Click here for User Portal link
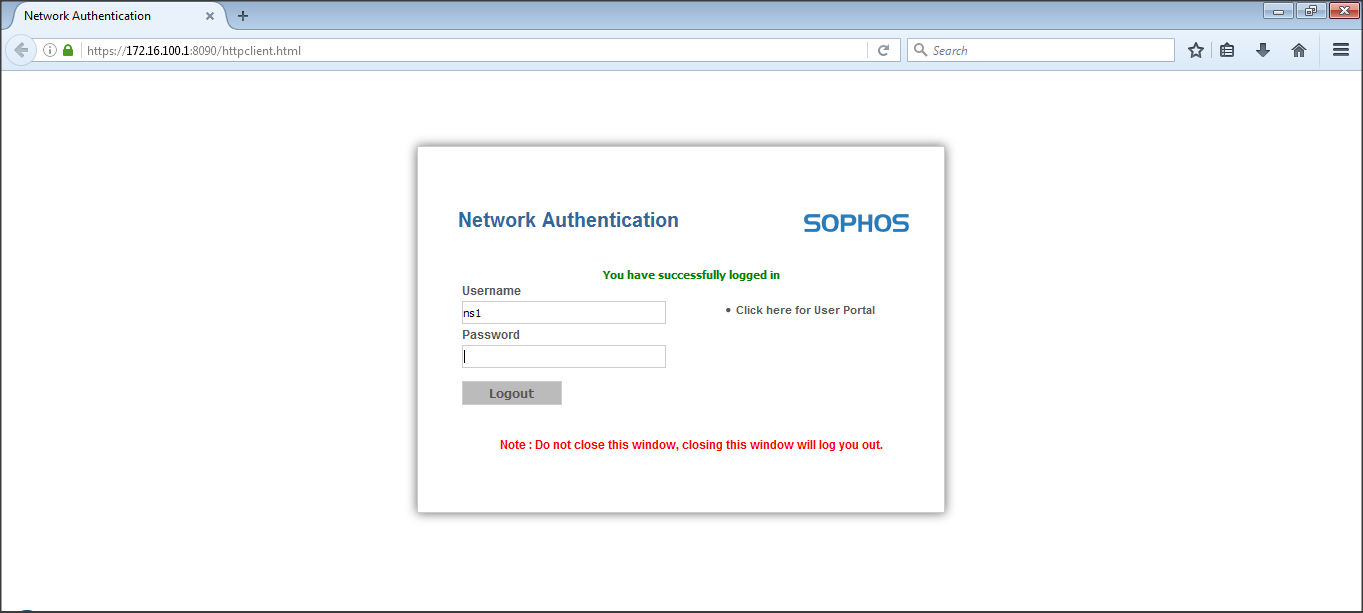This screenshot has width=1363, height=613. tap(805, 310)
